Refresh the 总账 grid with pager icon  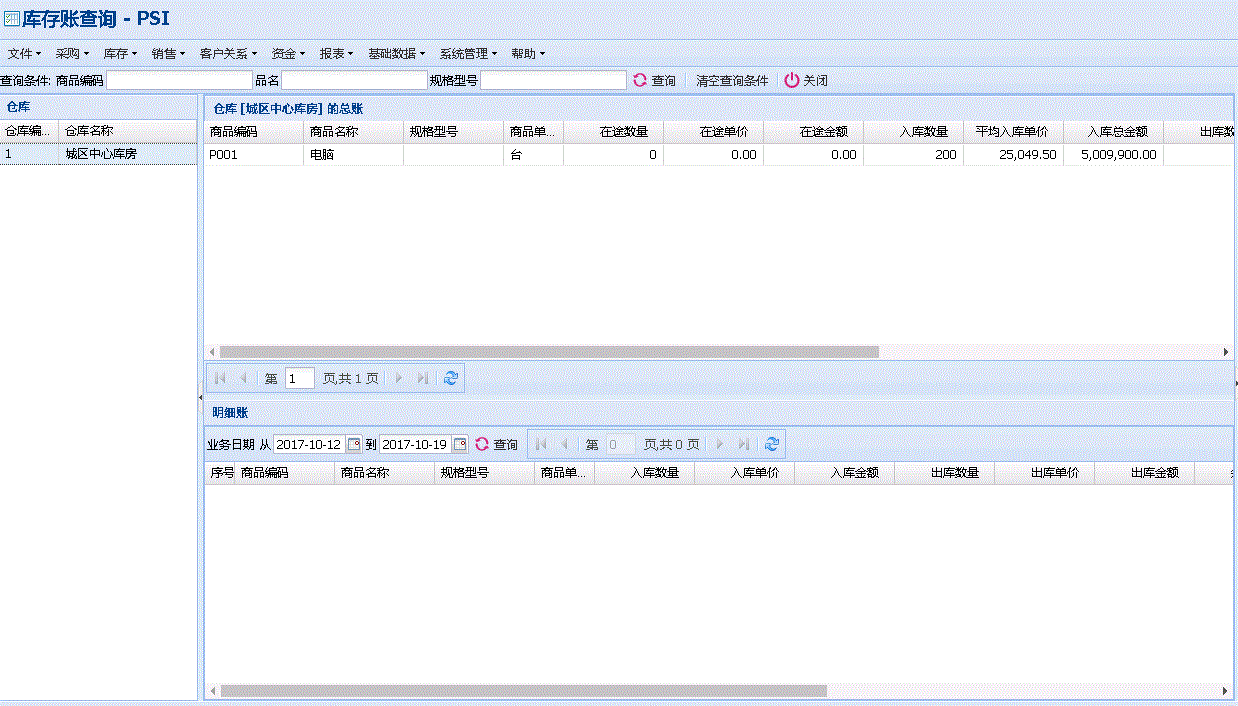(x=451, y=378)
